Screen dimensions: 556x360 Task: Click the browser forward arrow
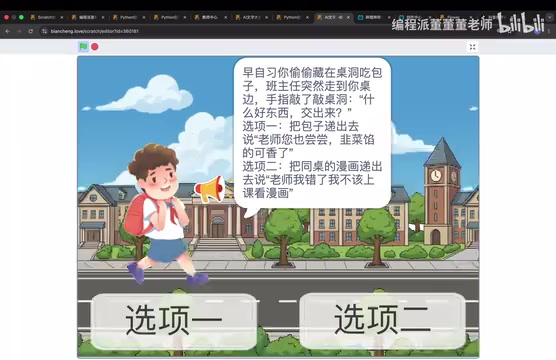pyautogui.click(x=19, y=31)
